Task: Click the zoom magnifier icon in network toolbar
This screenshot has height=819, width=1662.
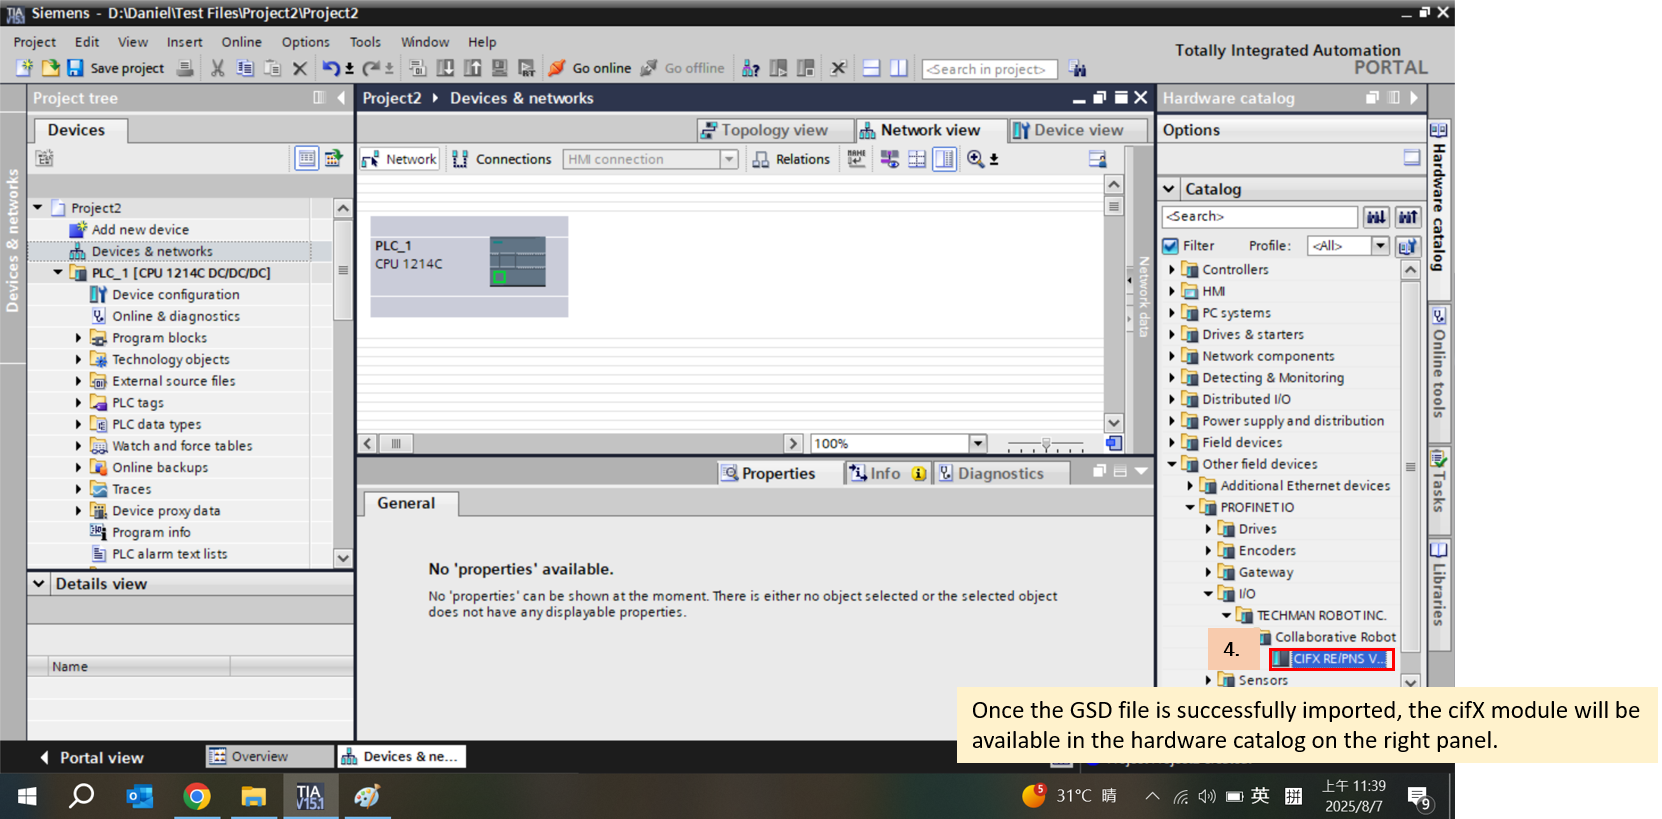Action: [x=975, y=159]
